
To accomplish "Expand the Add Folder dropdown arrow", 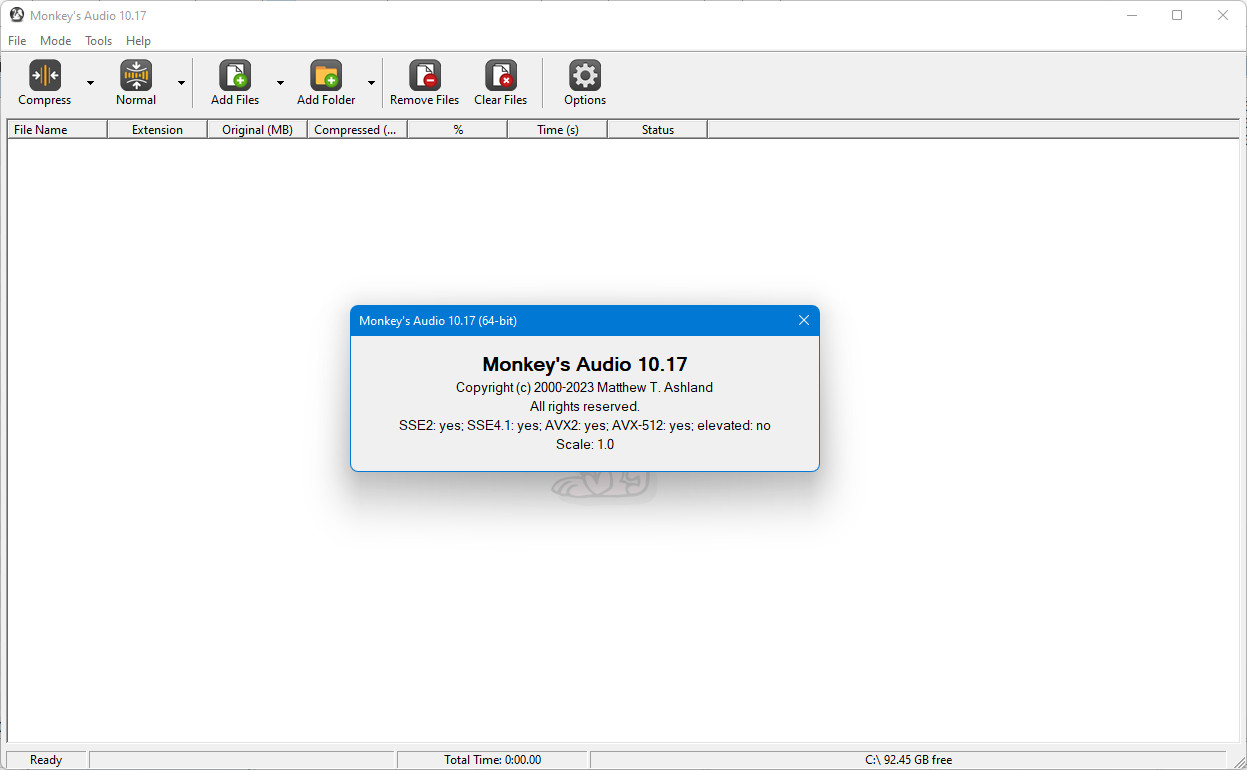I will (371, 83).
